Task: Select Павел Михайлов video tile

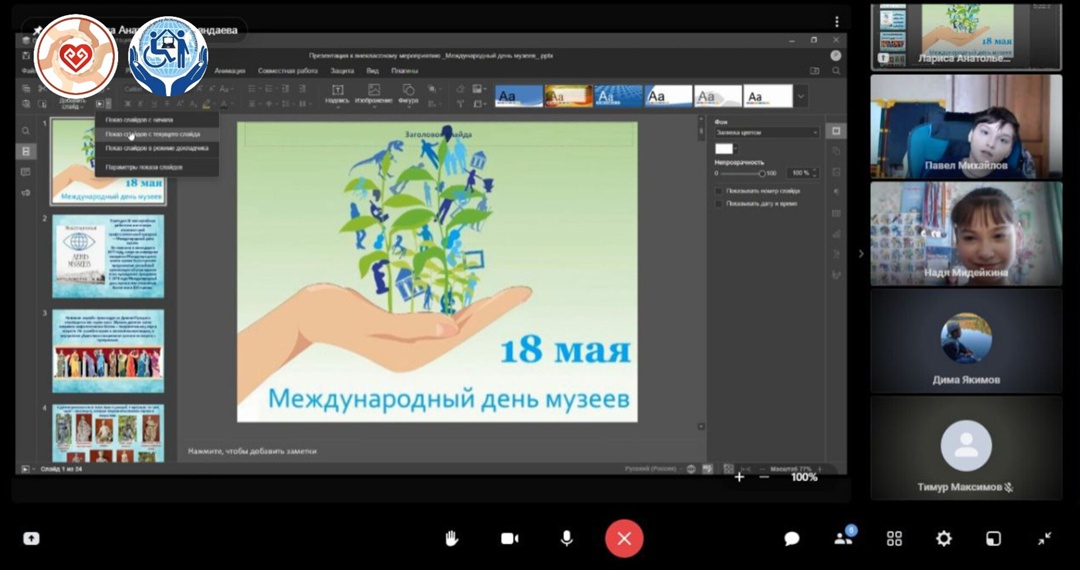Action: click(966, 127)
